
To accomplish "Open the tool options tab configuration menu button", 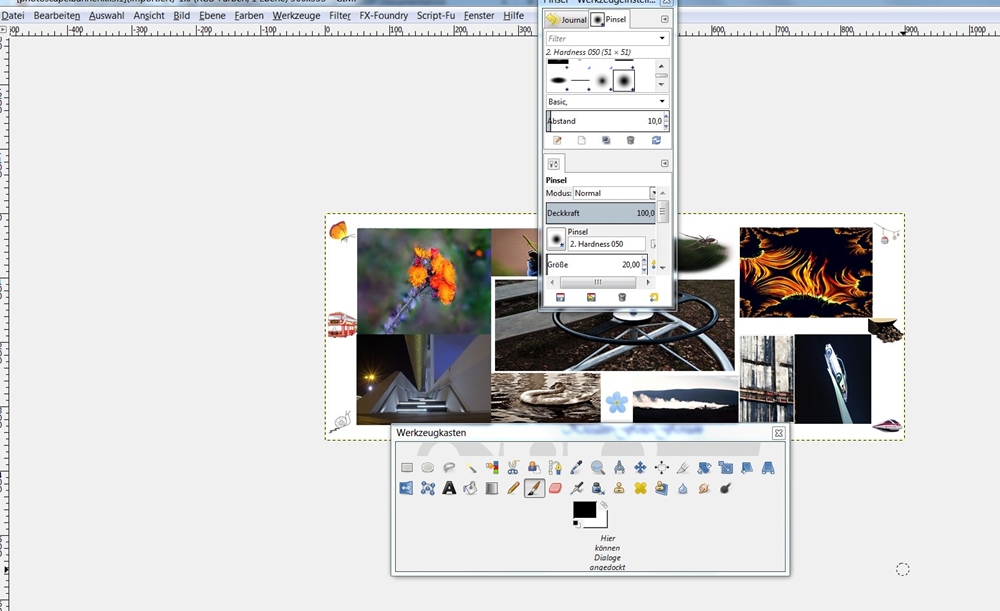I will [x=665, y=163].
